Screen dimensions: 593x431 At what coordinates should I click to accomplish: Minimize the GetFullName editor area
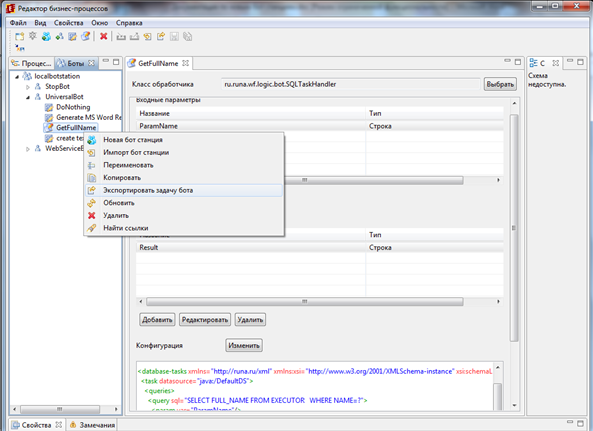point(508,60)
